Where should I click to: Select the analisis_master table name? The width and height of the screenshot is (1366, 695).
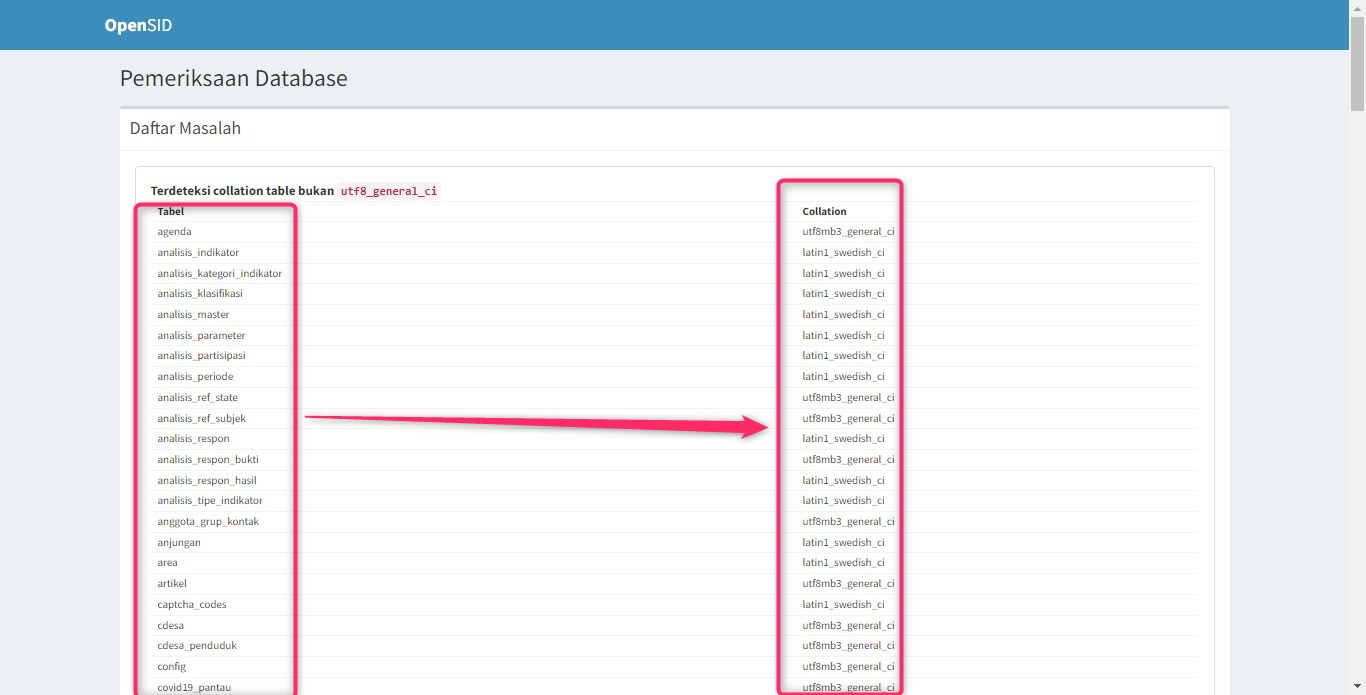click(x=193, y=314)
